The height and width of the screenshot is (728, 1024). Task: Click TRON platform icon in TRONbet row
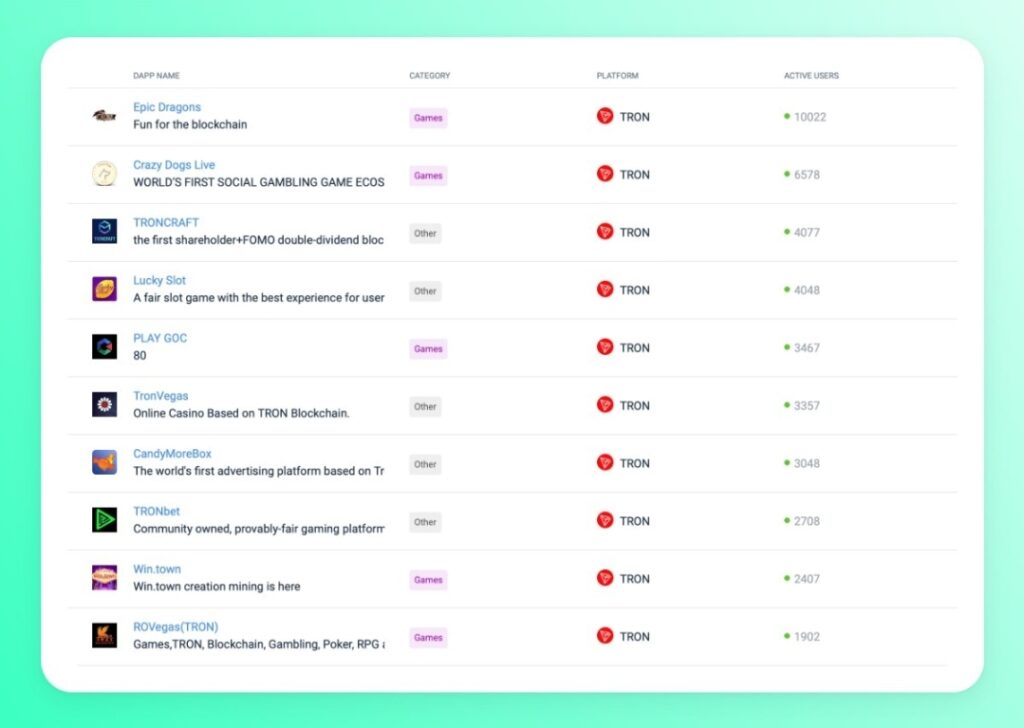pos(605,520)
